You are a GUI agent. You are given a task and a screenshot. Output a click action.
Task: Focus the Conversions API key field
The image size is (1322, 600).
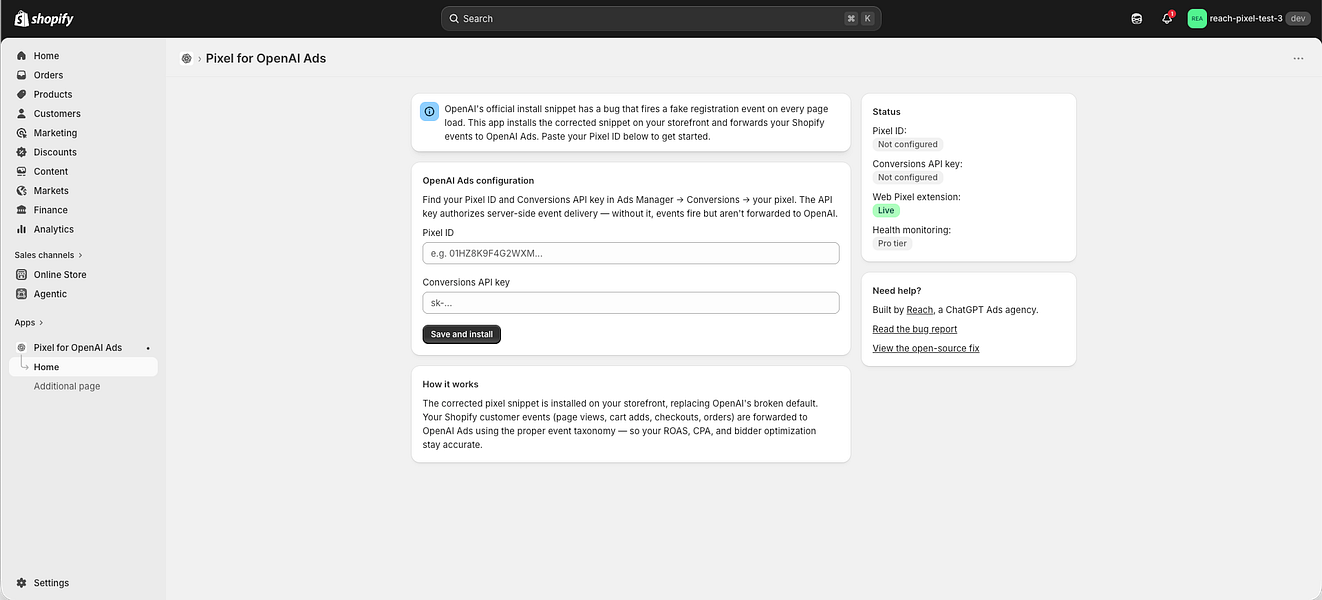[631, 303]
